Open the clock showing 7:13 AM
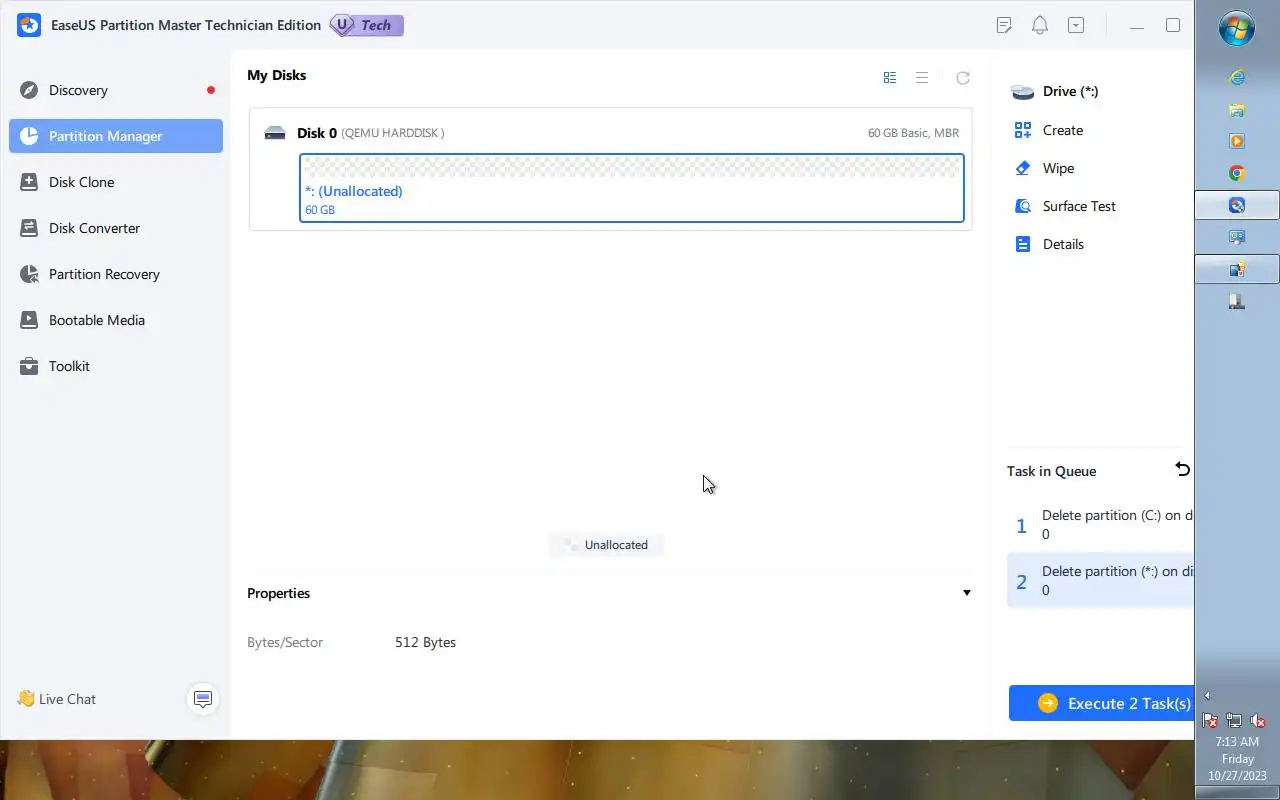The width and height of the screenshot is (1280, 800). coord(1237,759)
